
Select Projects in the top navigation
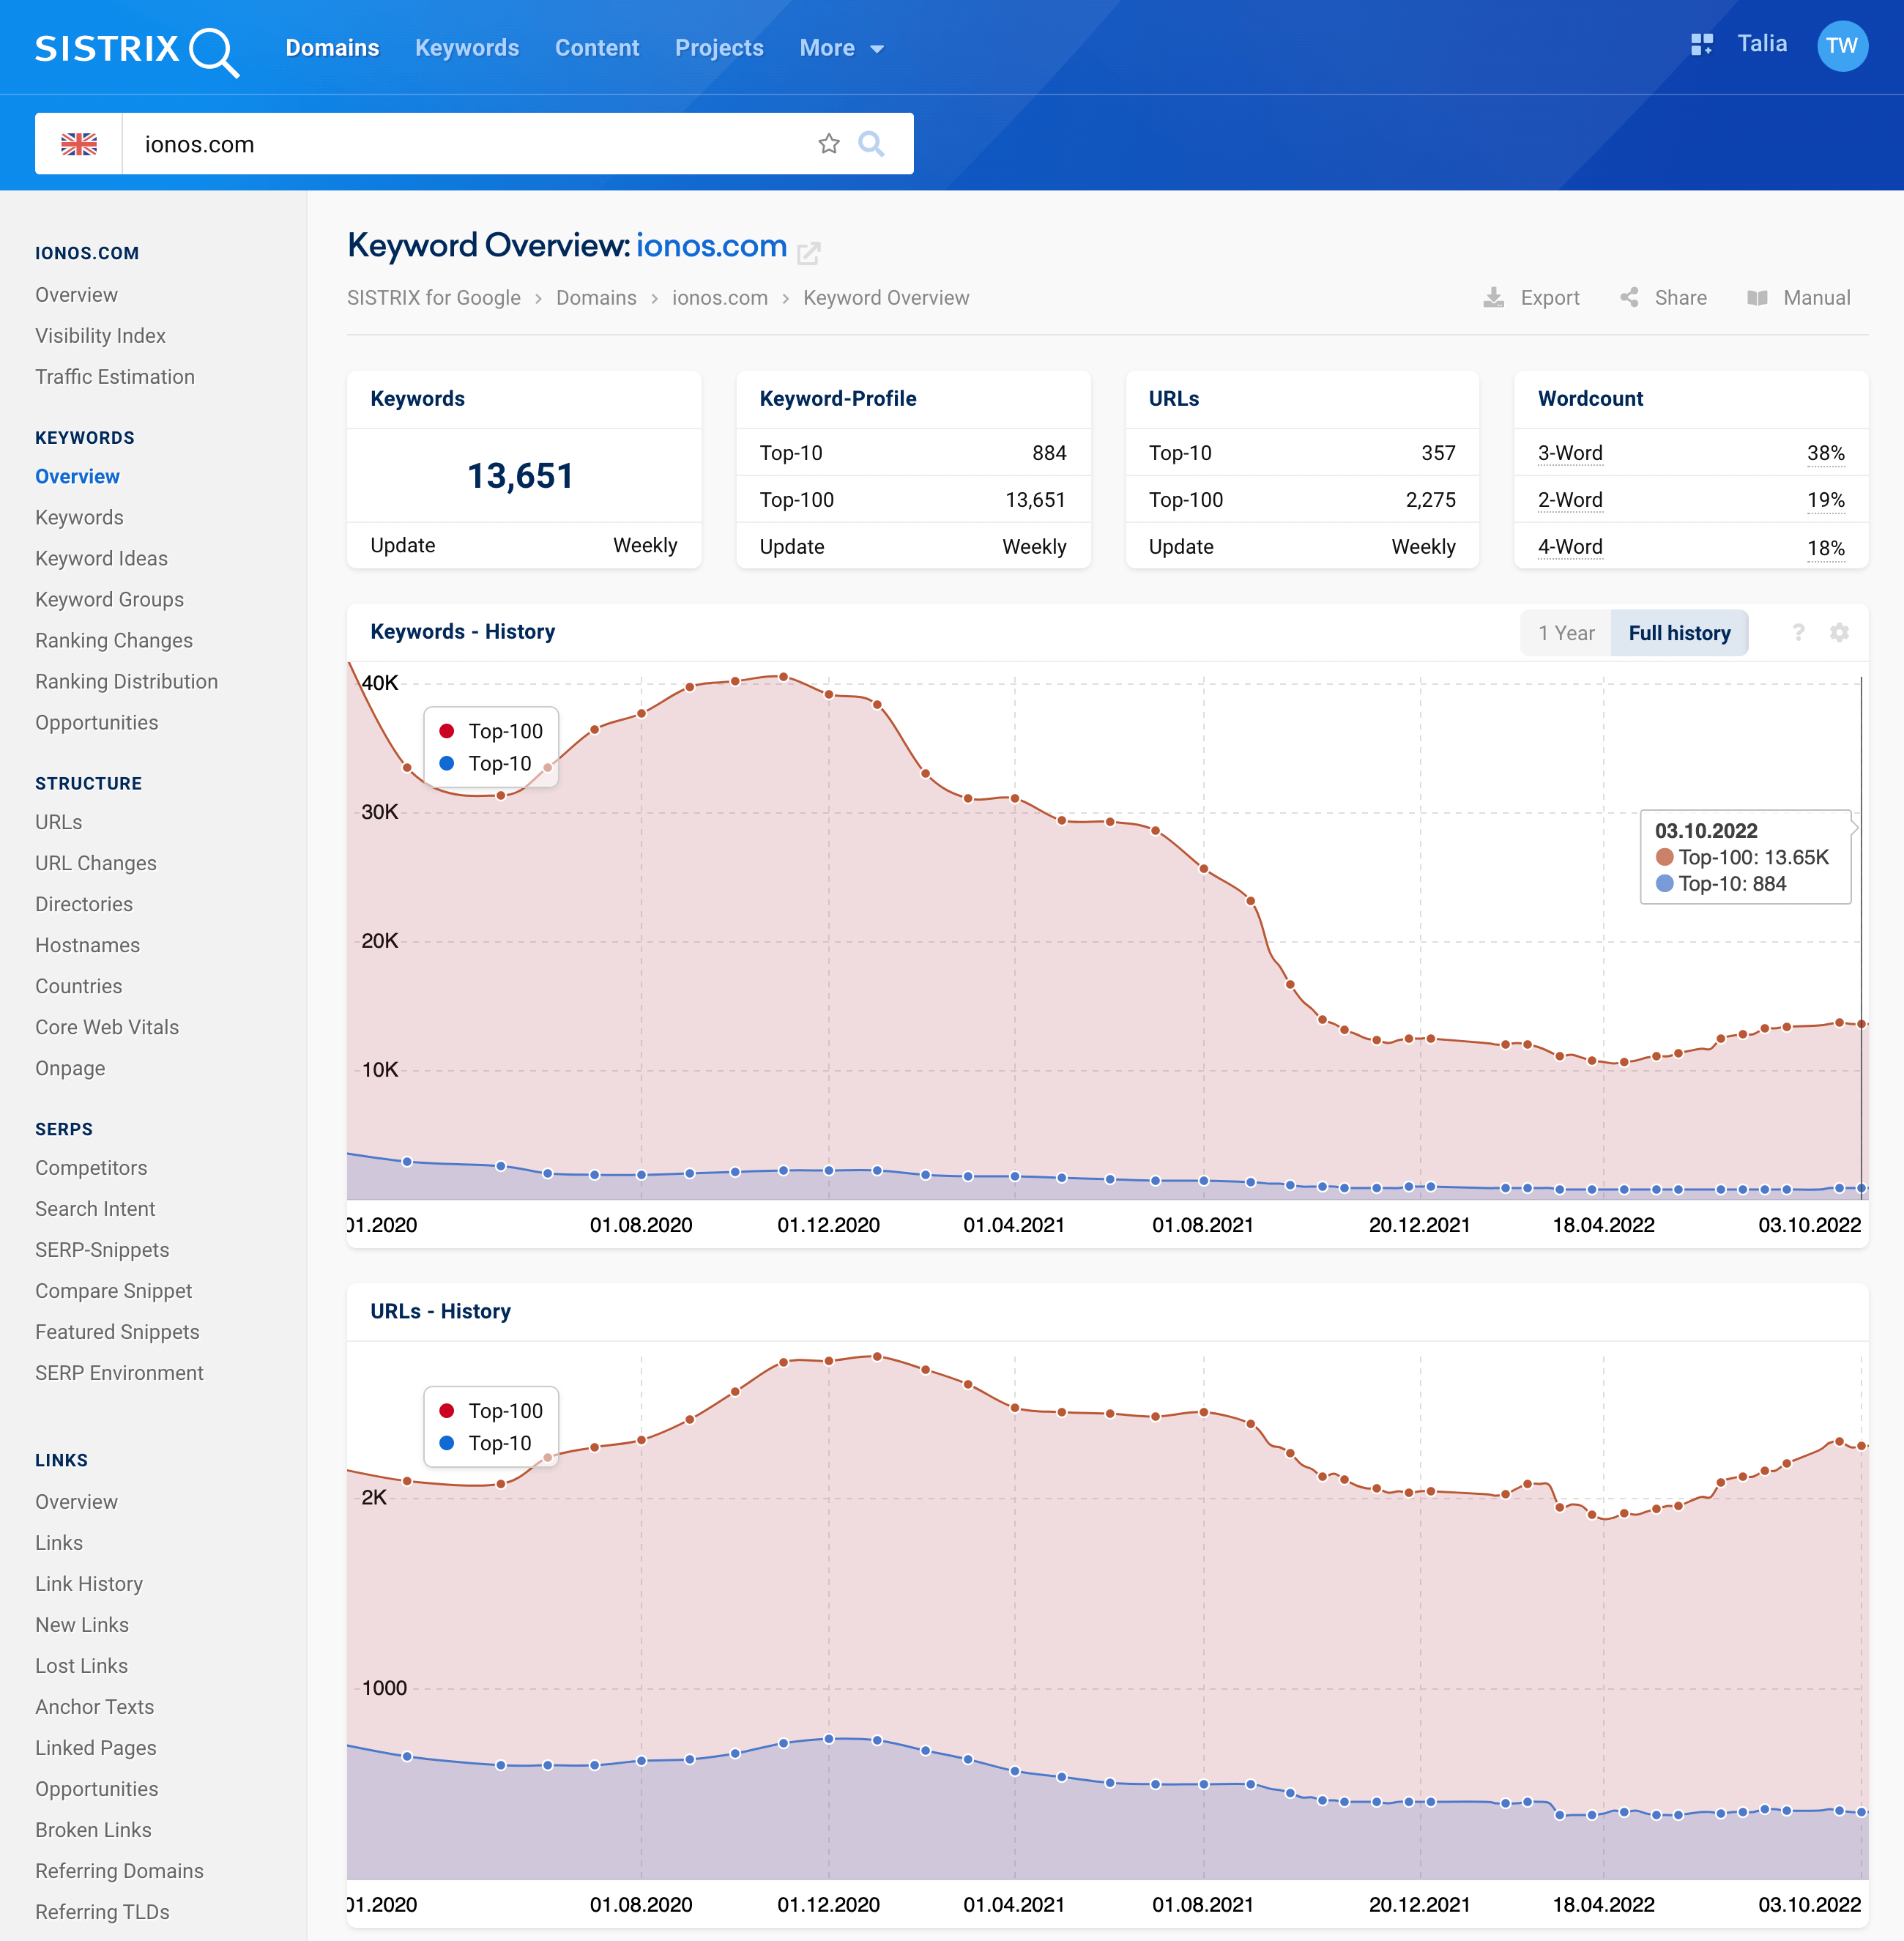[x=719, y=47]
